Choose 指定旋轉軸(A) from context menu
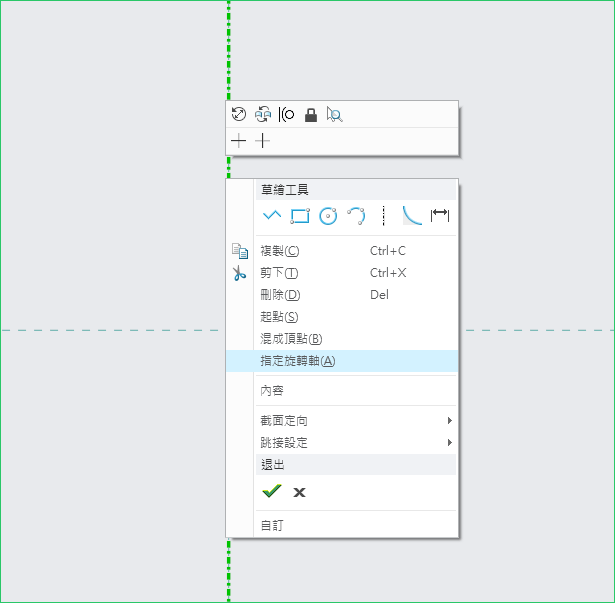615x603 pixels. pos(298,361)
